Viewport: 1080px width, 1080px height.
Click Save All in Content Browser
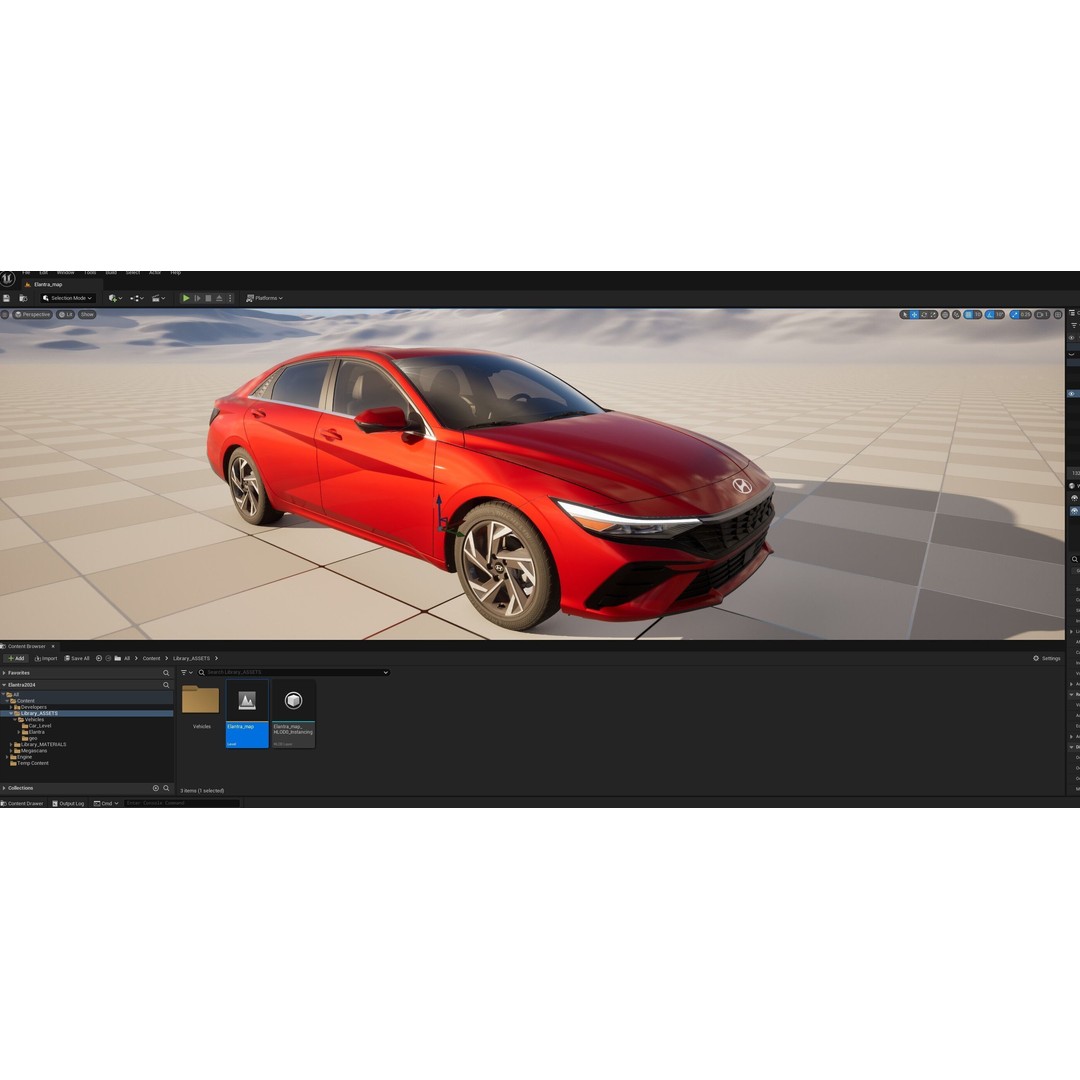click(79, 658)
